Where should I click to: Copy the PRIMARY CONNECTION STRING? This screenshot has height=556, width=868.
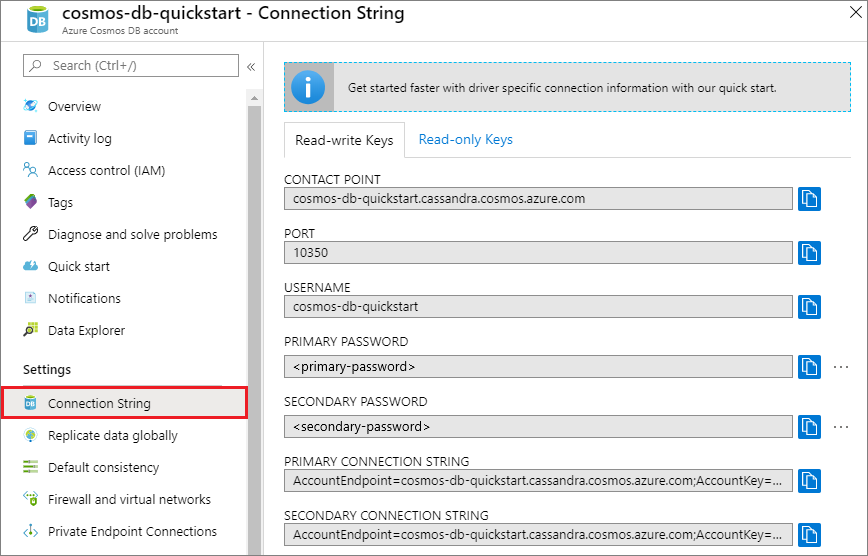(809, 480)
